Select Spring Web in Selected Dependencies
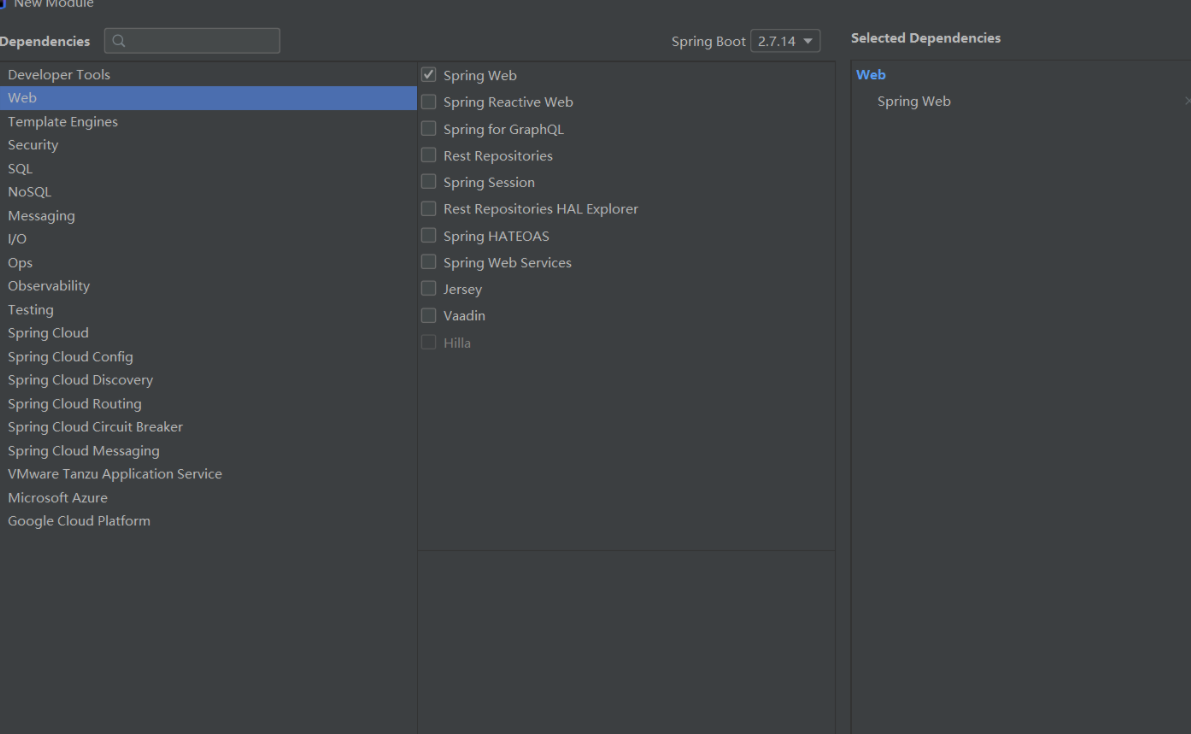This screenshot has width=1191, height=734. 914,101
